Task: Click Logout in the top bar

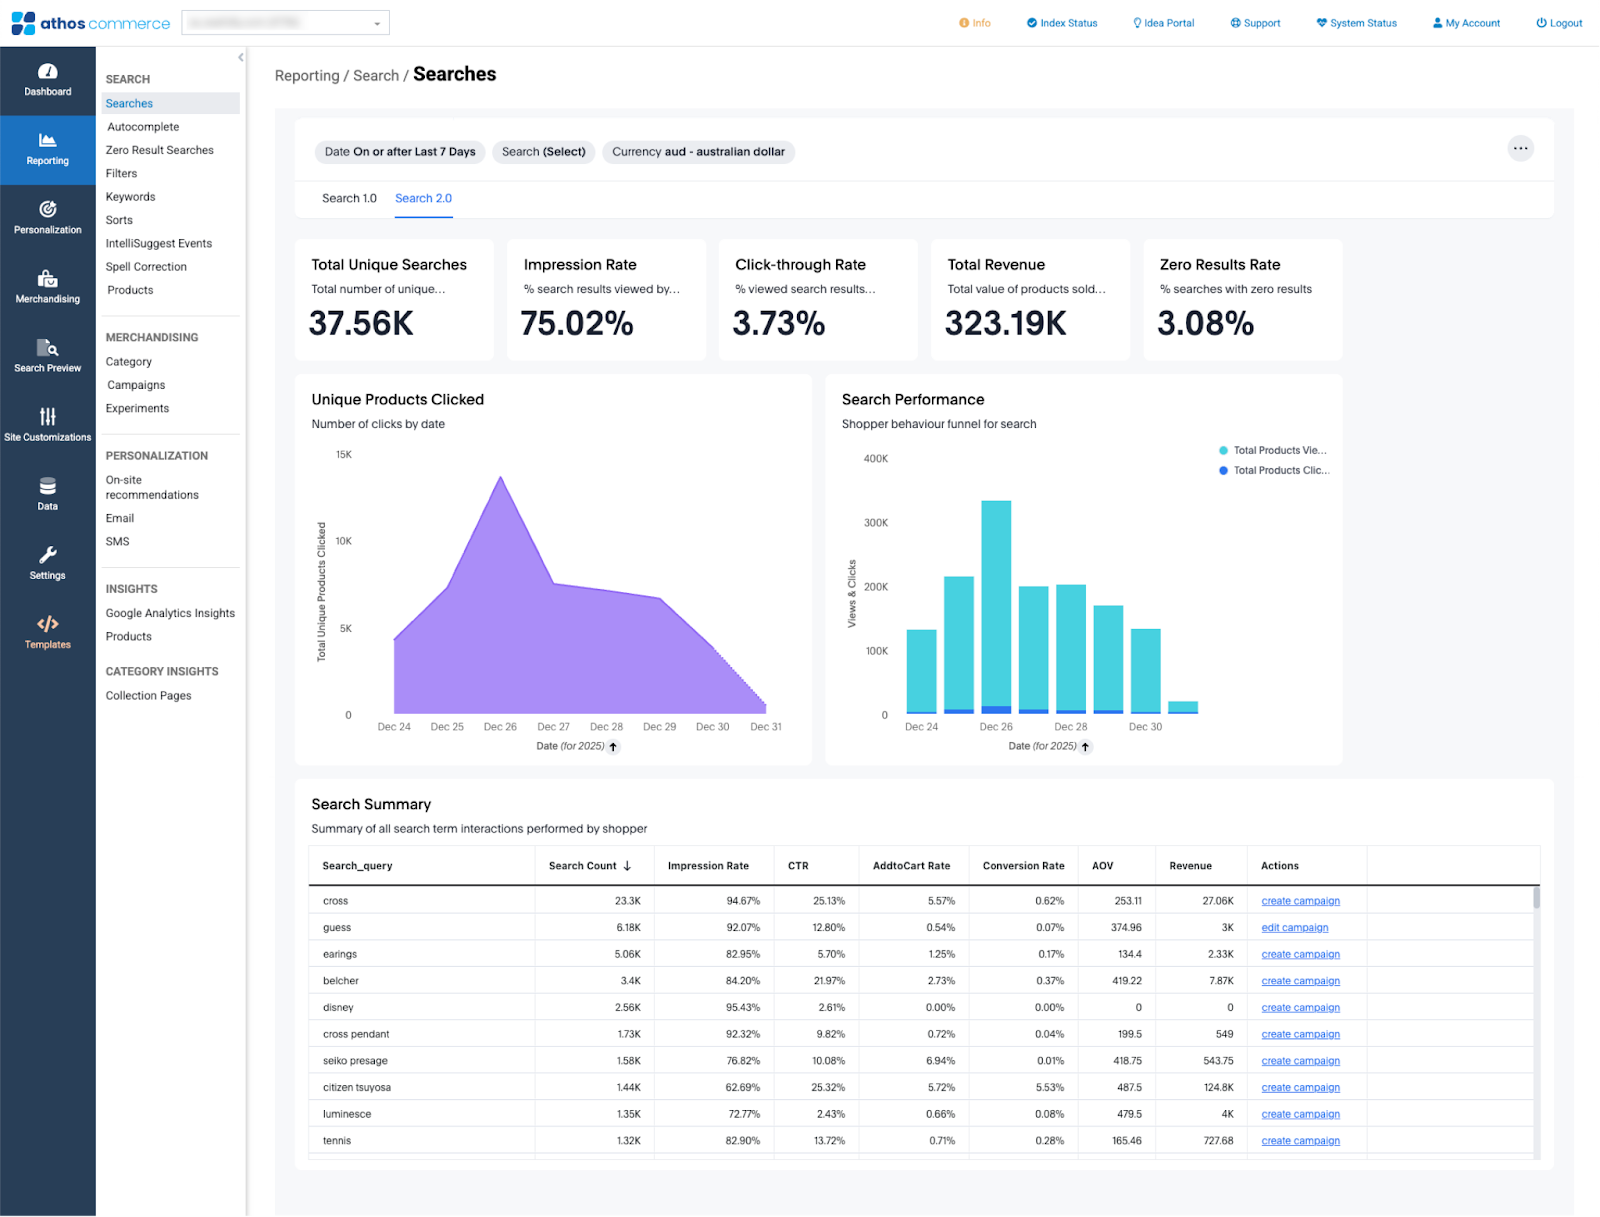Action: [x=1559, y=23]
